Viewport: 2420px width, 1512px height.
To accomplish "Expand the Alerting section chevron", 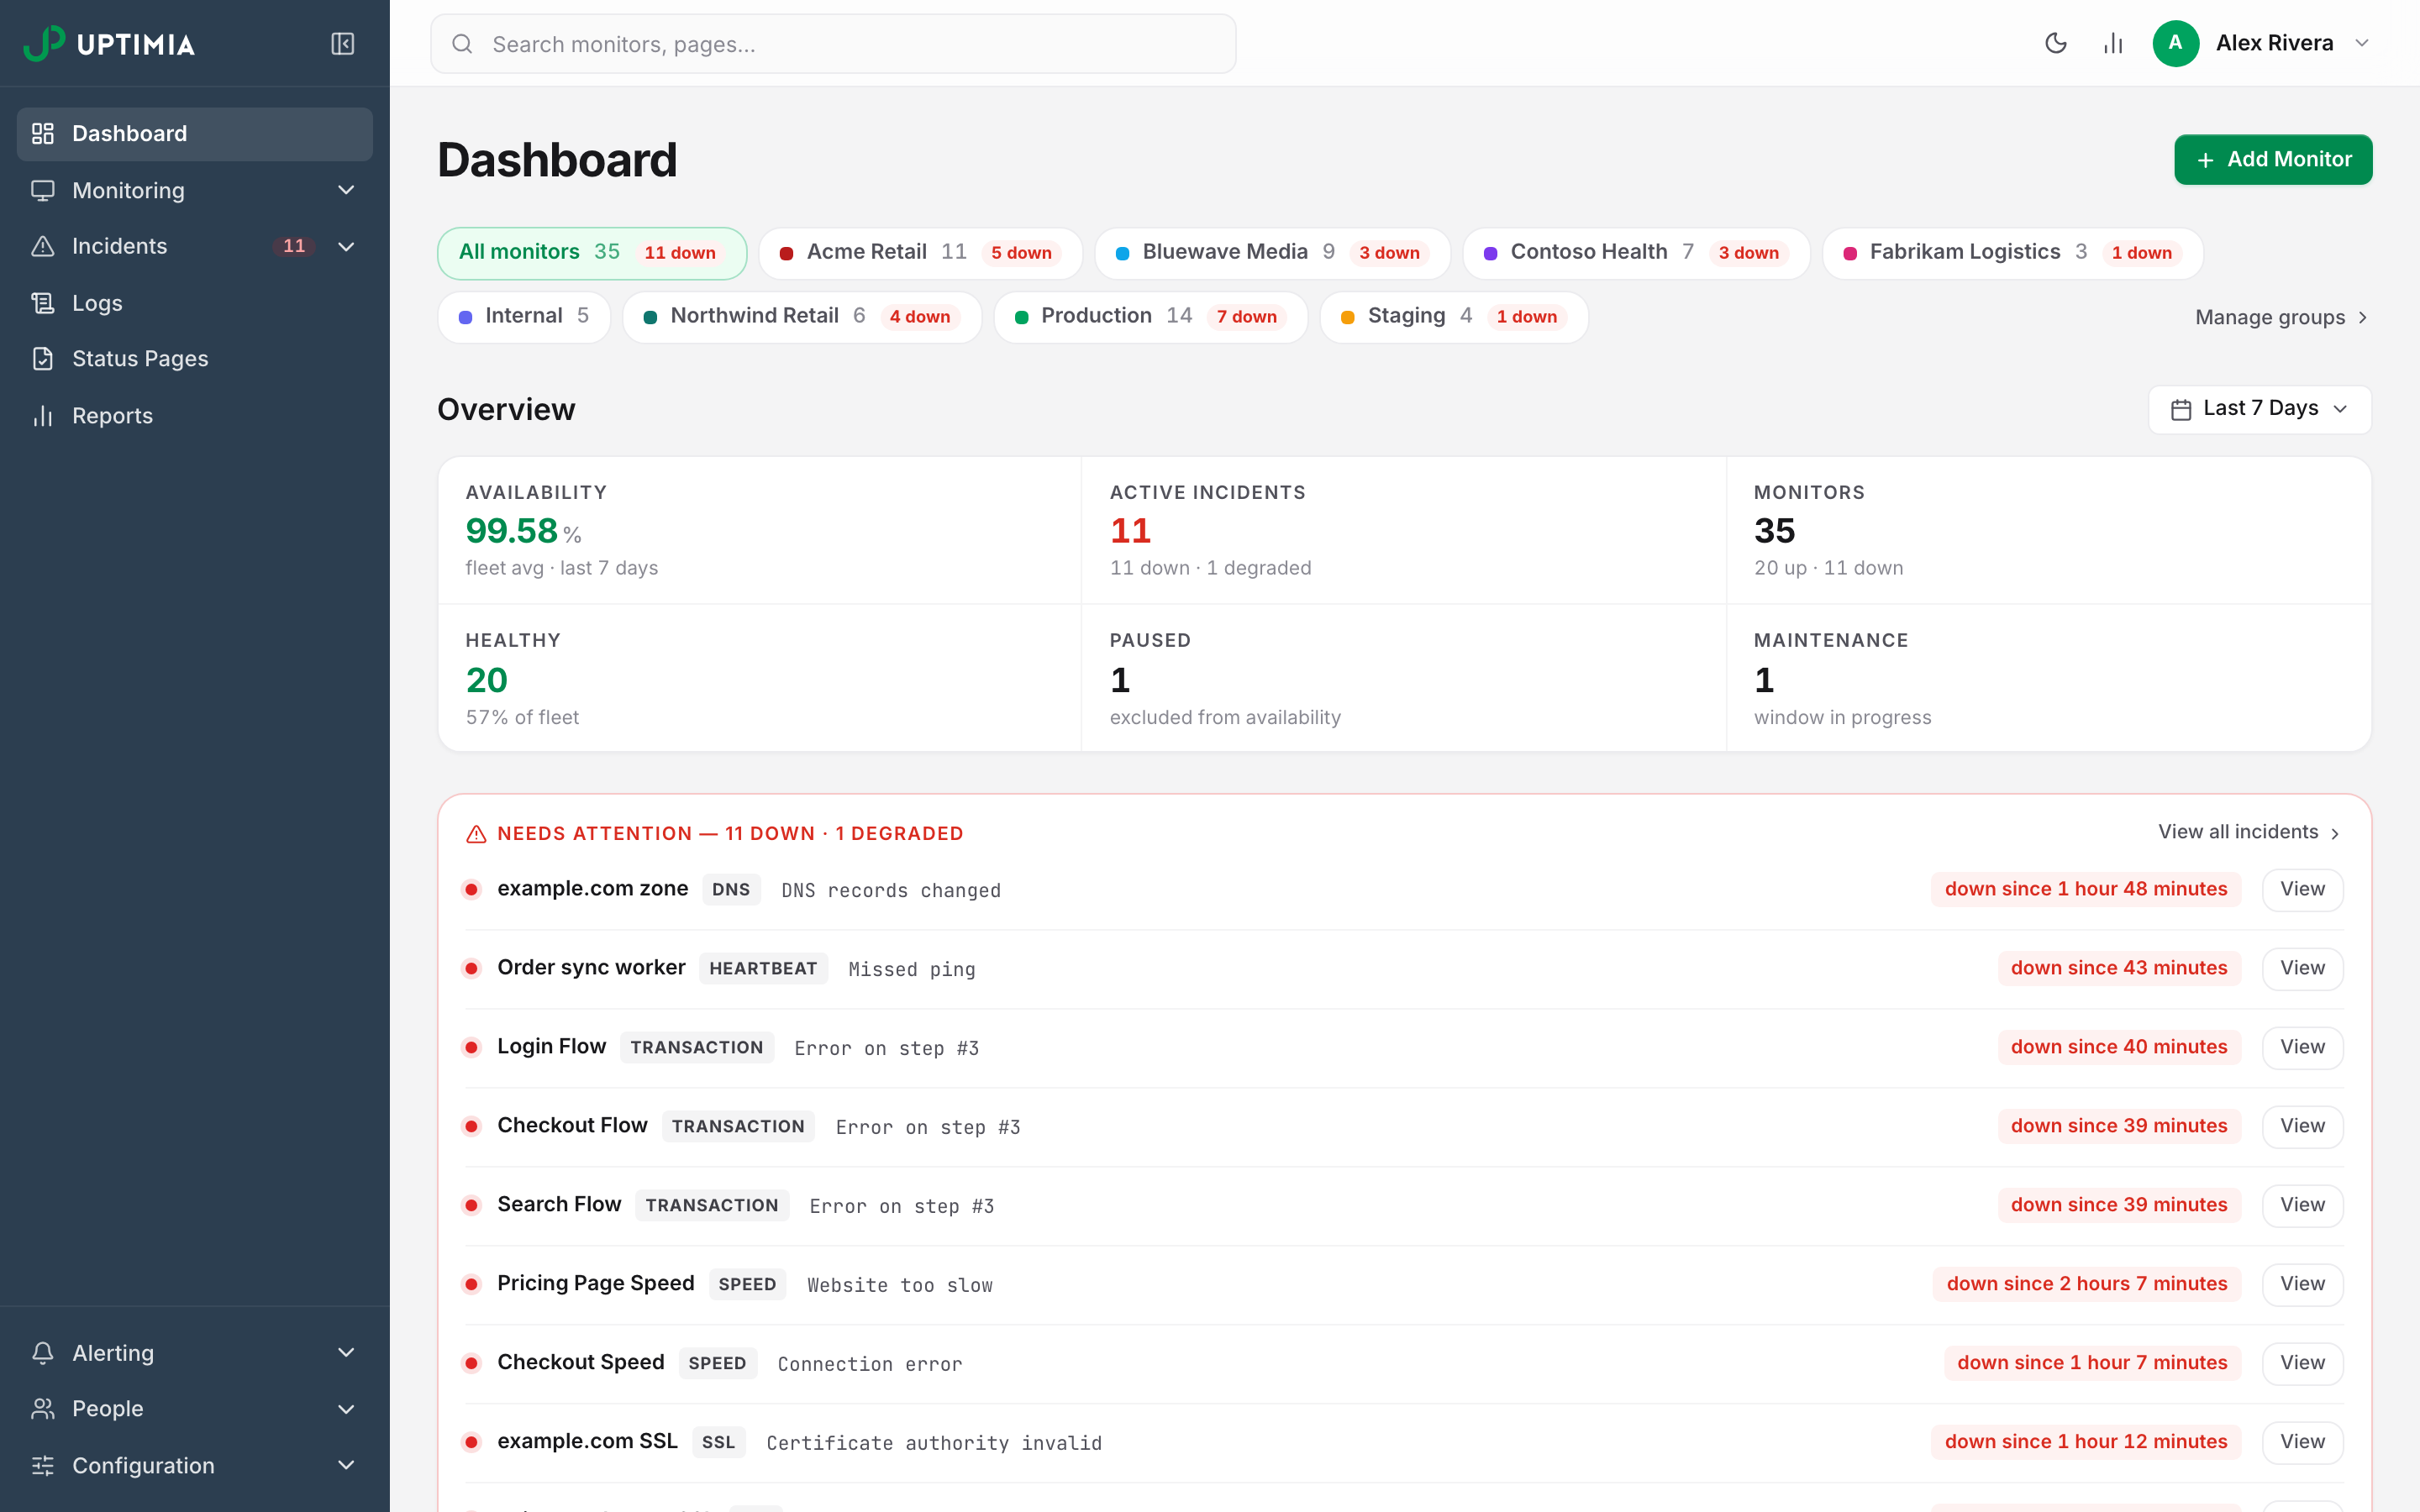I will (346, 1353).
